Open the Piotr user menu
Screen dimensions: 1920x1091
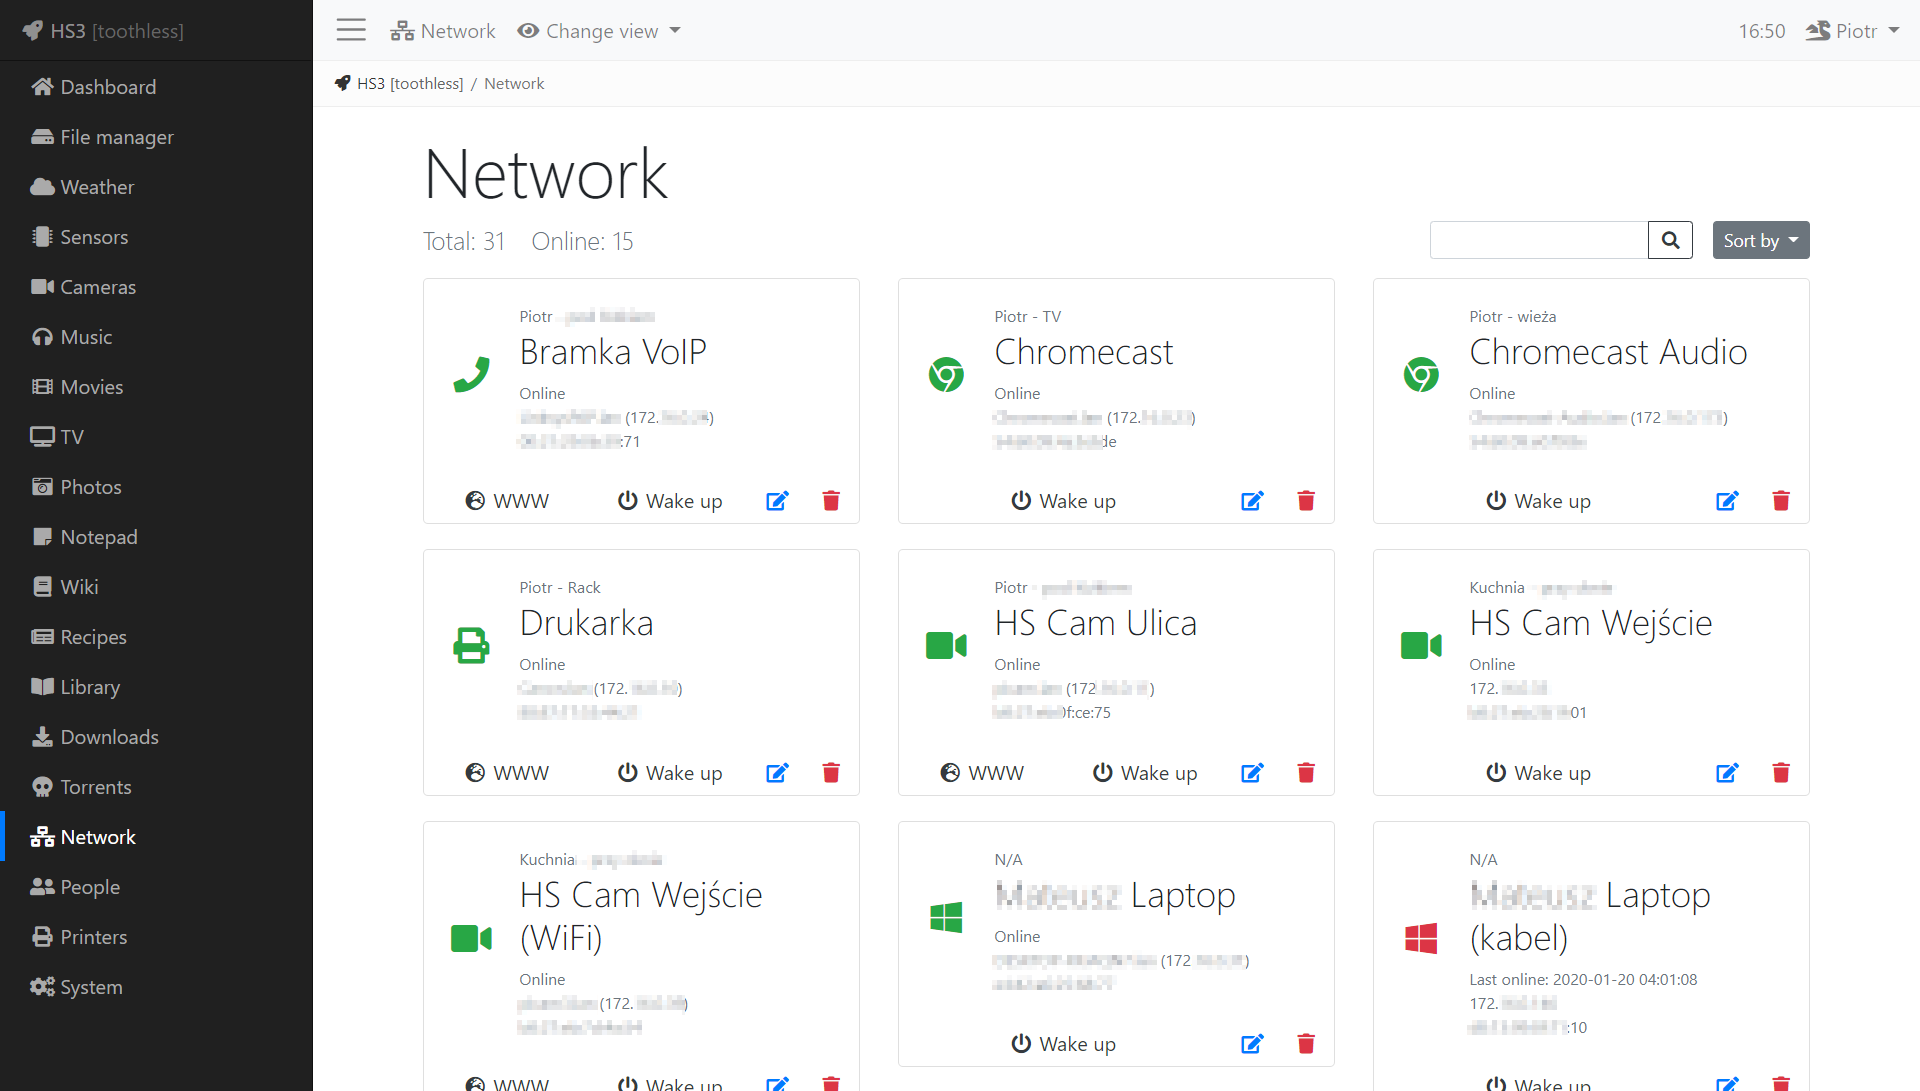1853,31
